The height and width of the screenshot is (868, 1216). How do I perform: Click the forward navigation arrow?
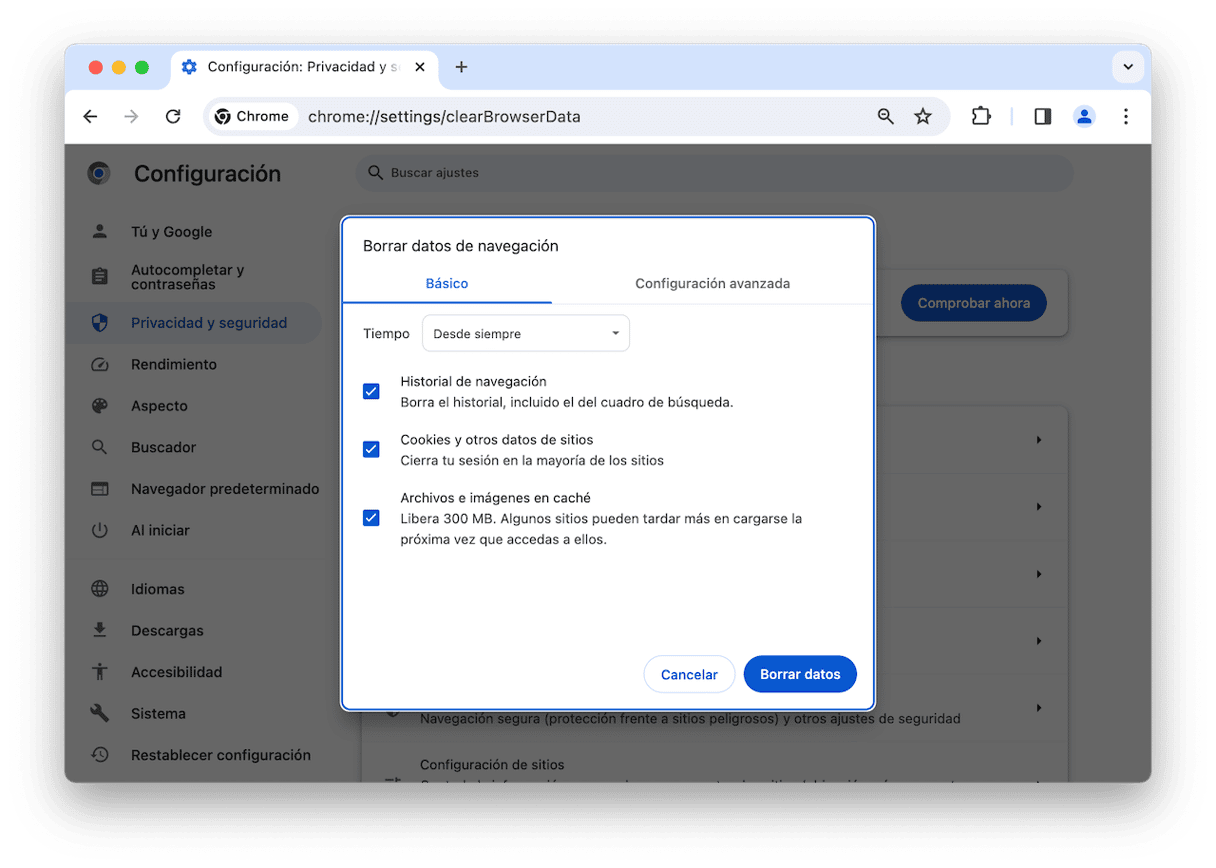pos(131,117)
